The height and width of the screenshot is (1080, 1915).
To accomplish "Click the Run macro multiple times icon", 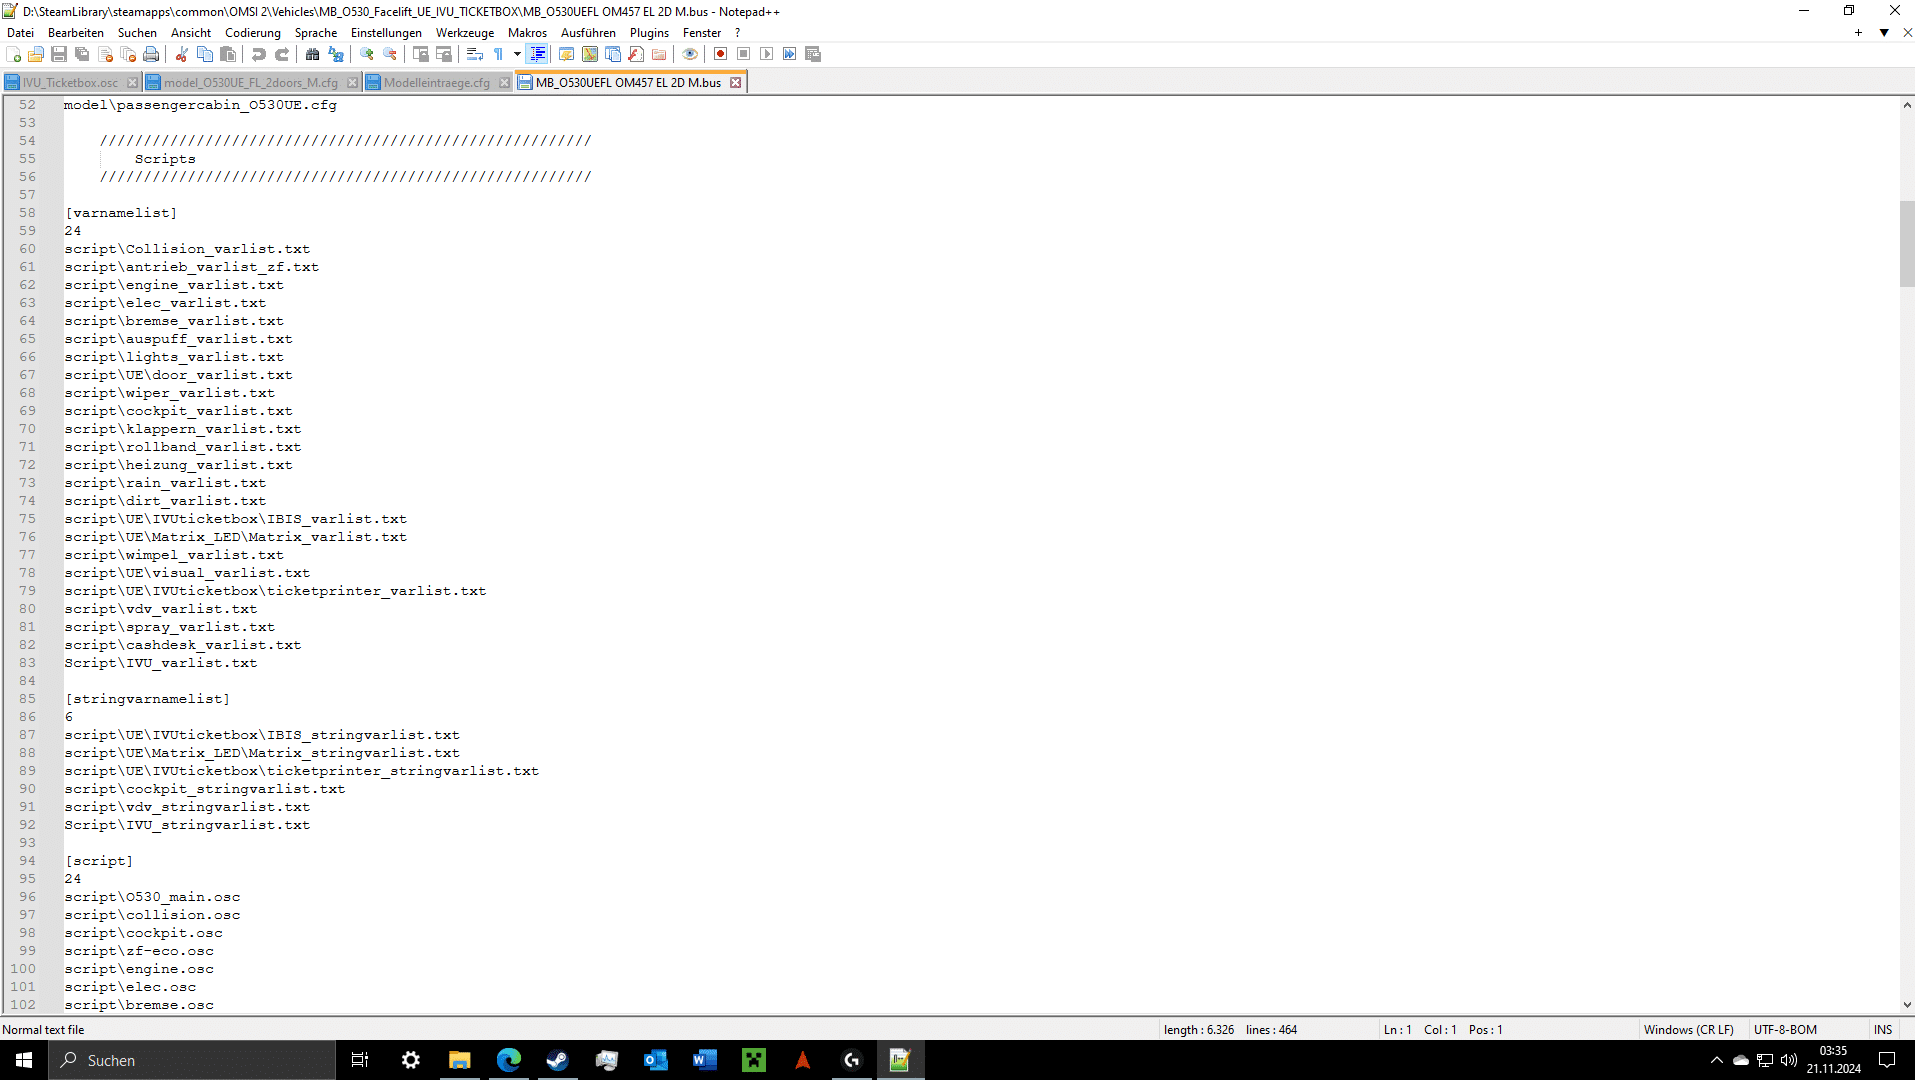I will point(790,54).
